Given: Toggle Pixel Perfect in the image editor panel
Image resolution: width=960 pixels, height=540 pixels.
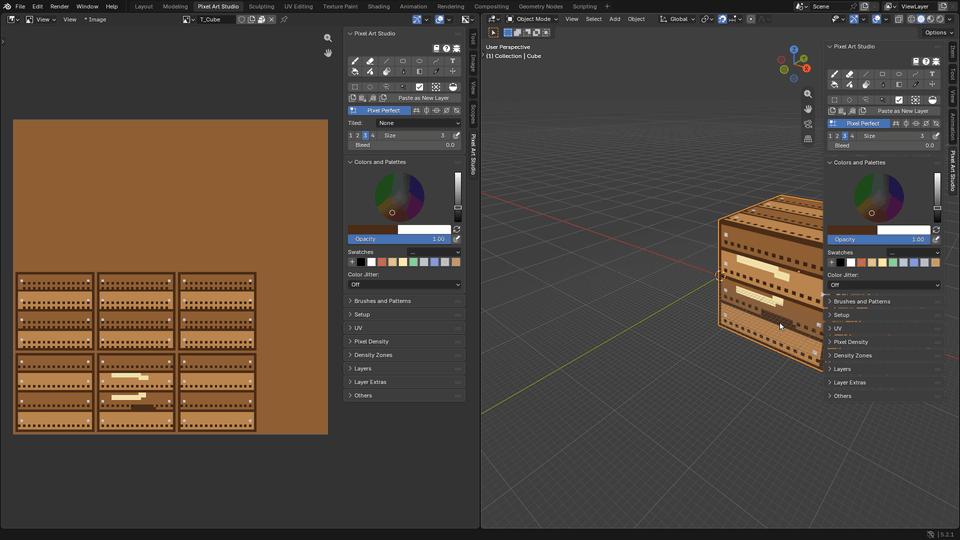Looking at the screenshot, I should point(380,111).
